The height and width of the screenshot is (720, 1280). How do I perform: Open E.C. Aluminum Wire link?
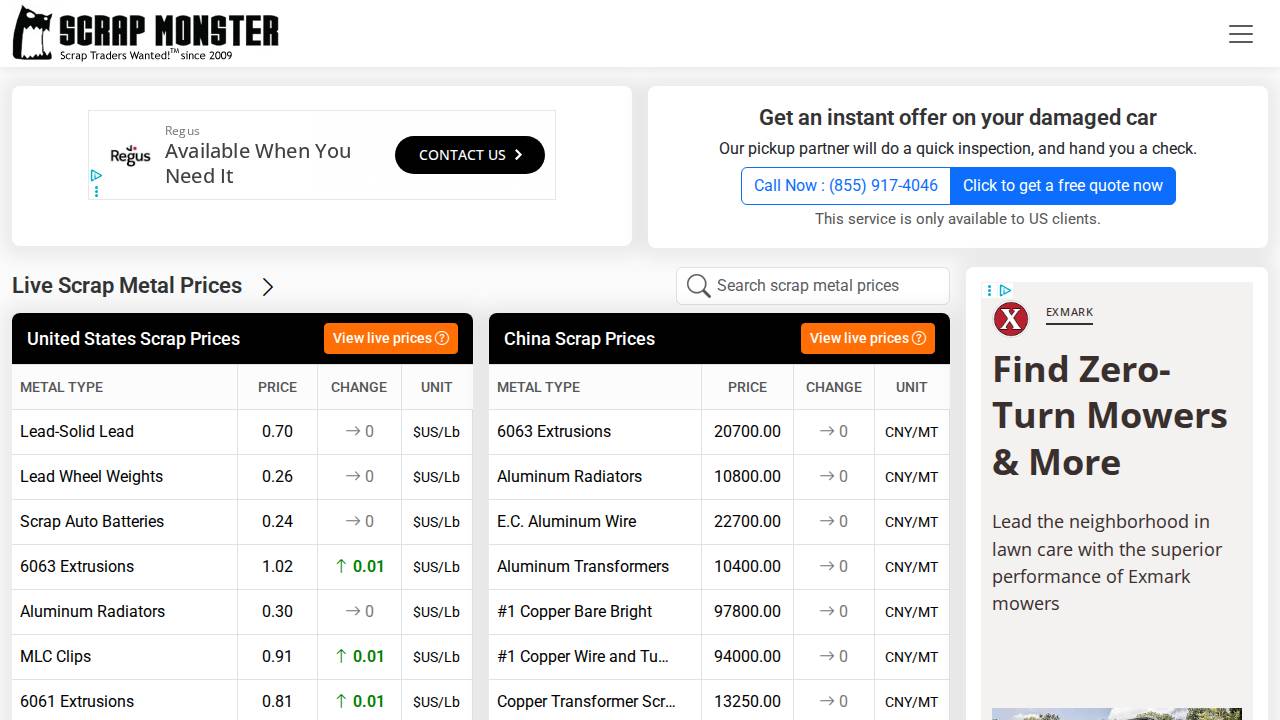tap(566, 522)
